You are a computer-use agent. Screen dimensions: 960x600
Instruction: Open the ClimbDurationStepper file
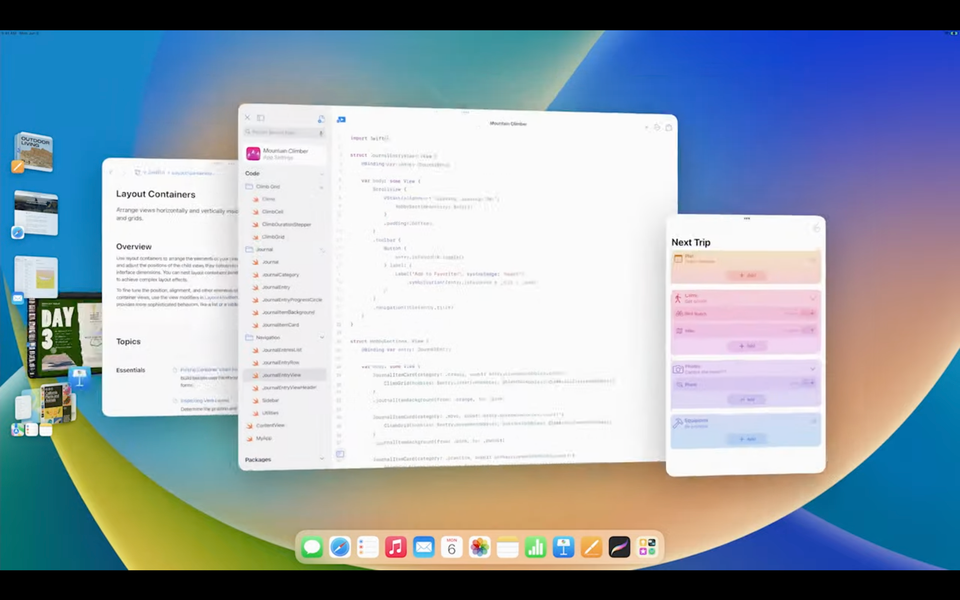[285, 224]
